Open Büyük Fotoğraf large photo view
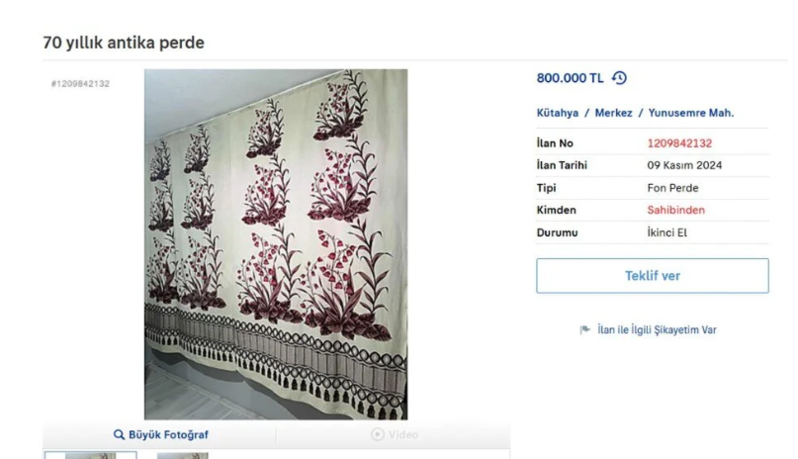 pos(161,435)
